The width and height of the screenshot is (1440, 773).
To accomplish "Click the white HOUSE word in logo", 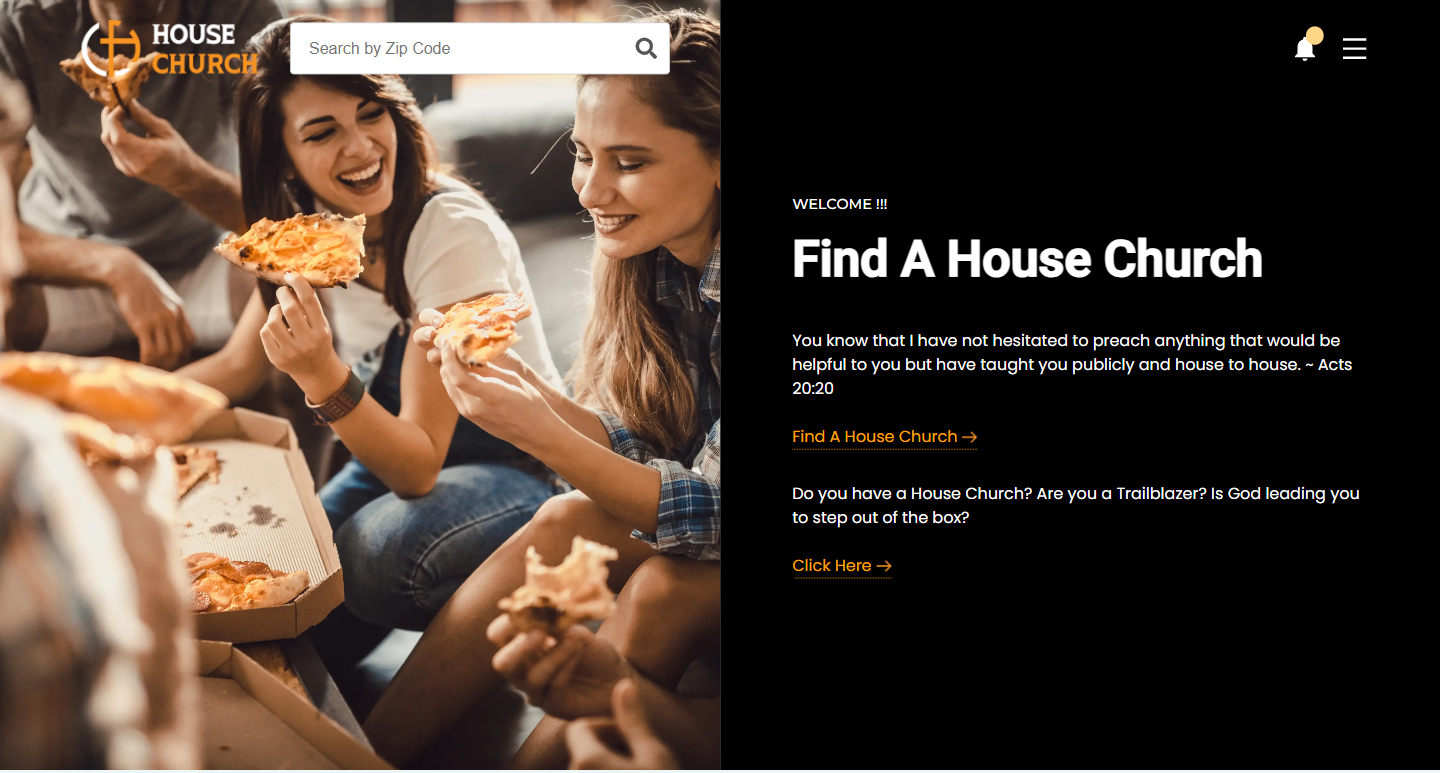I will pos(194,35).
